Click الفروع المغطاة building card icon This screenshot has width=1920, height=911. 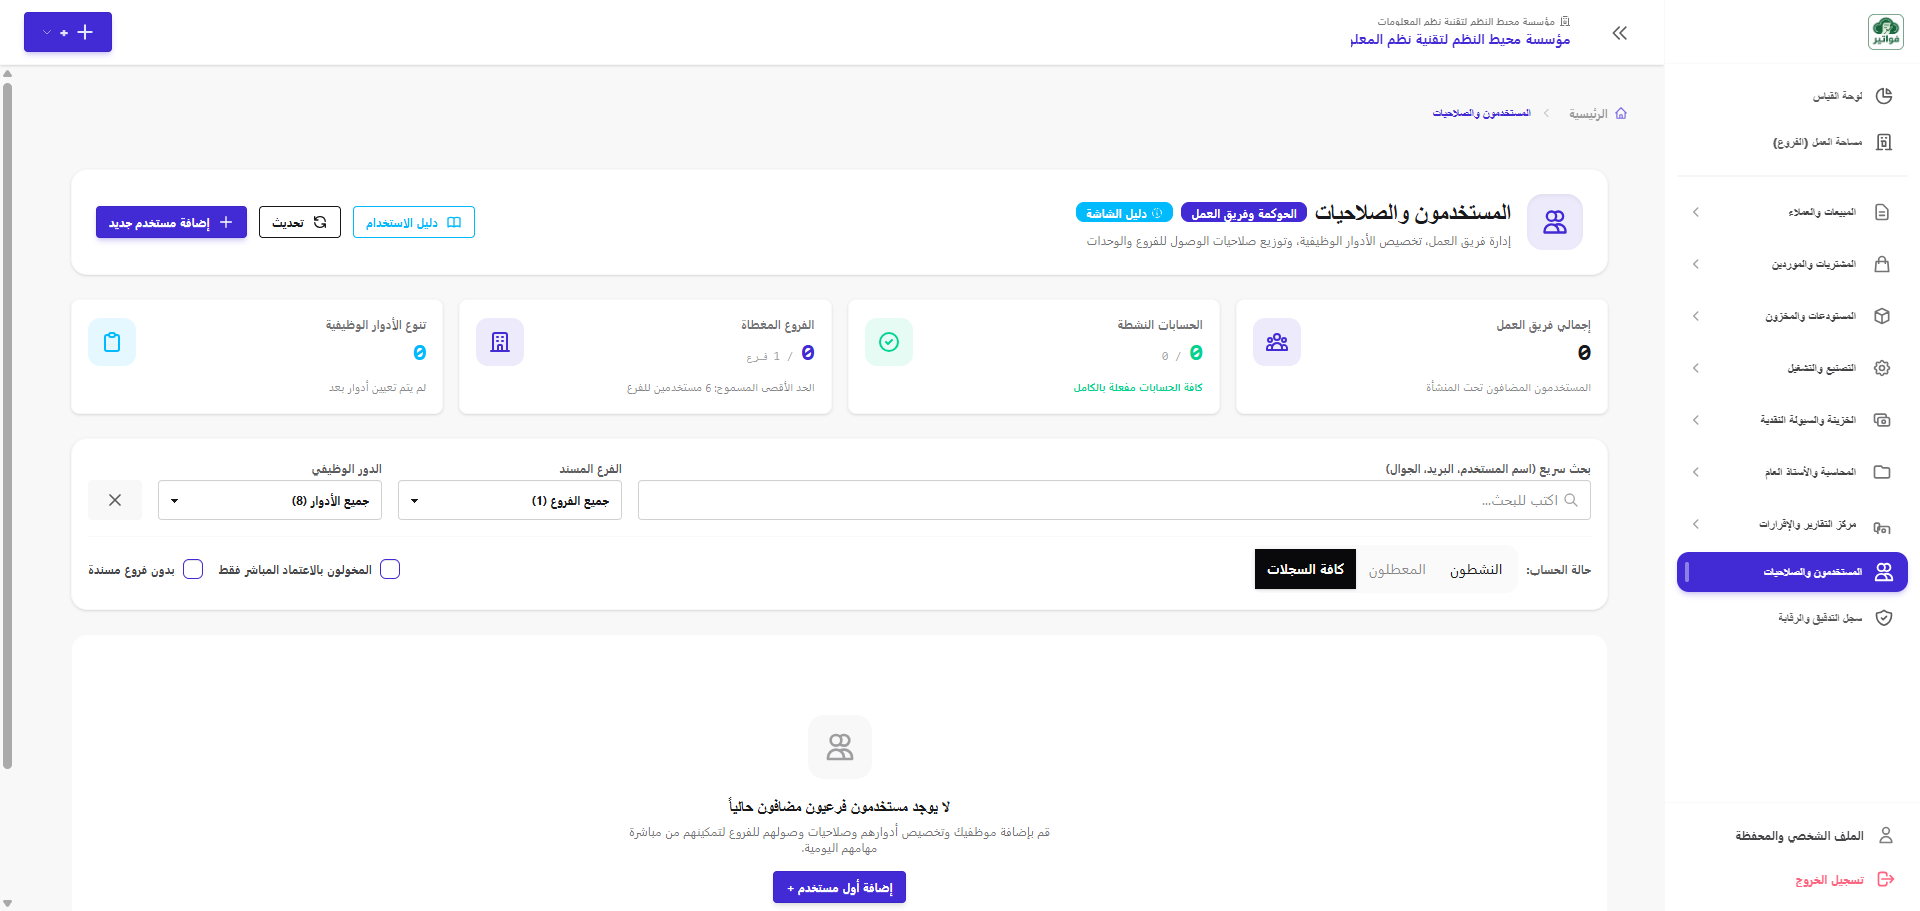[500, 342]
